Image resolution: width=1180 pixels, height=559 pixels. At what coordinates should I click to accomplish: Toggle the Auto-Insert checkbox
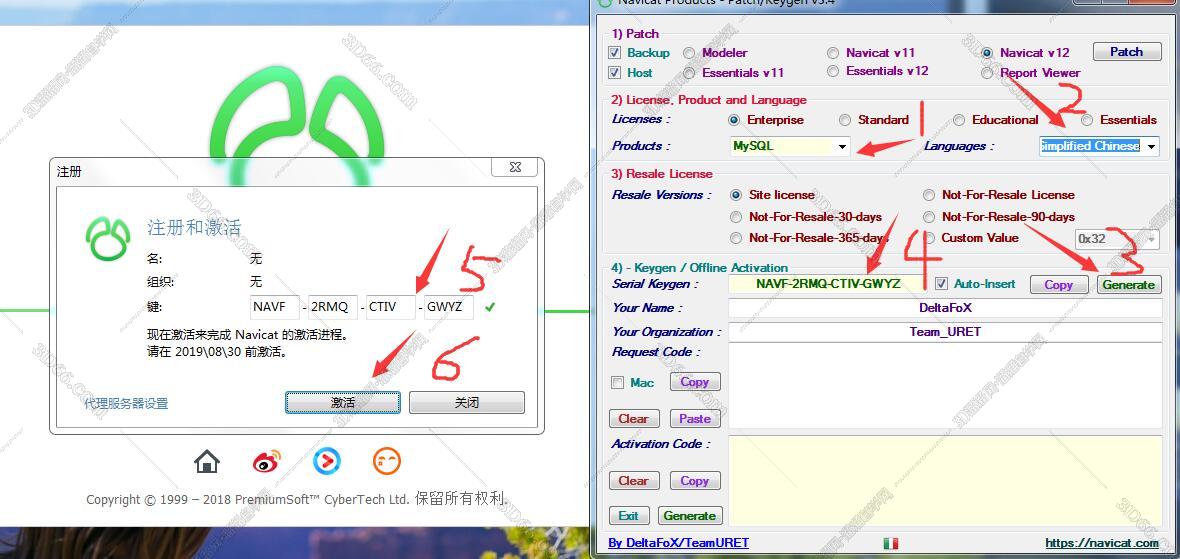pos(941,284)
